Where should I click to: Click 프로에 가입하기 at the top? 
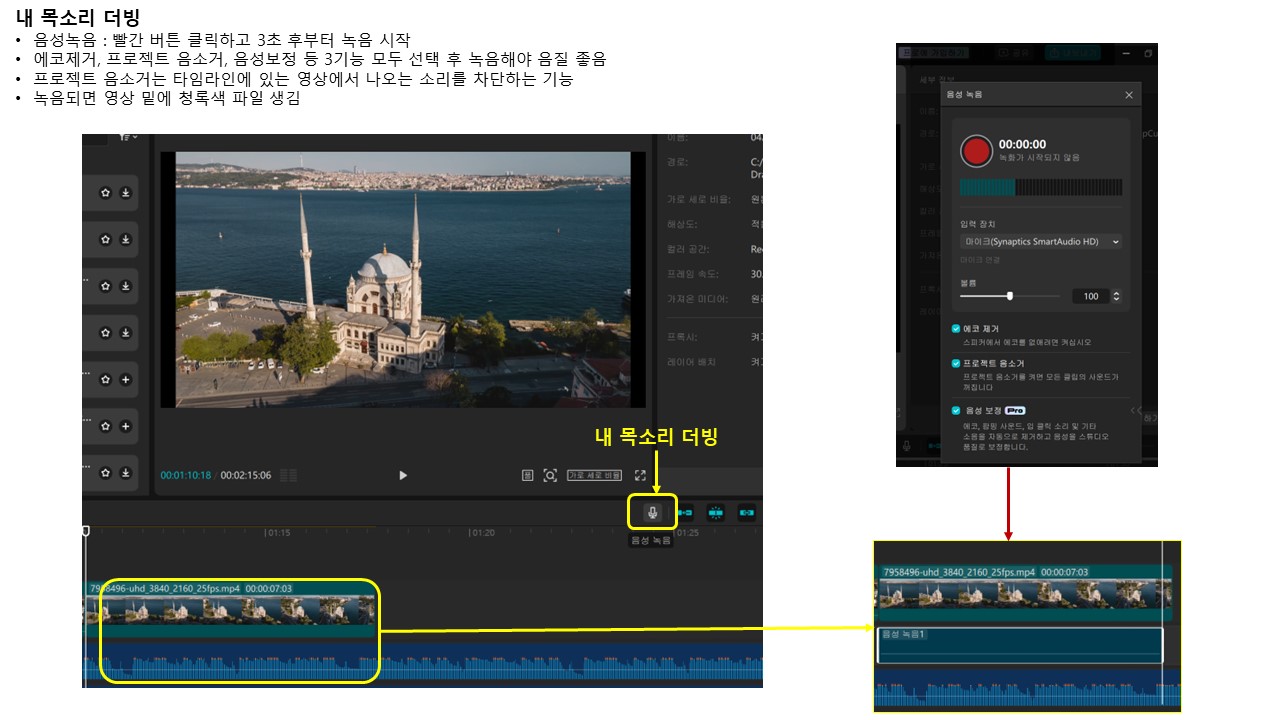[932, 52]
